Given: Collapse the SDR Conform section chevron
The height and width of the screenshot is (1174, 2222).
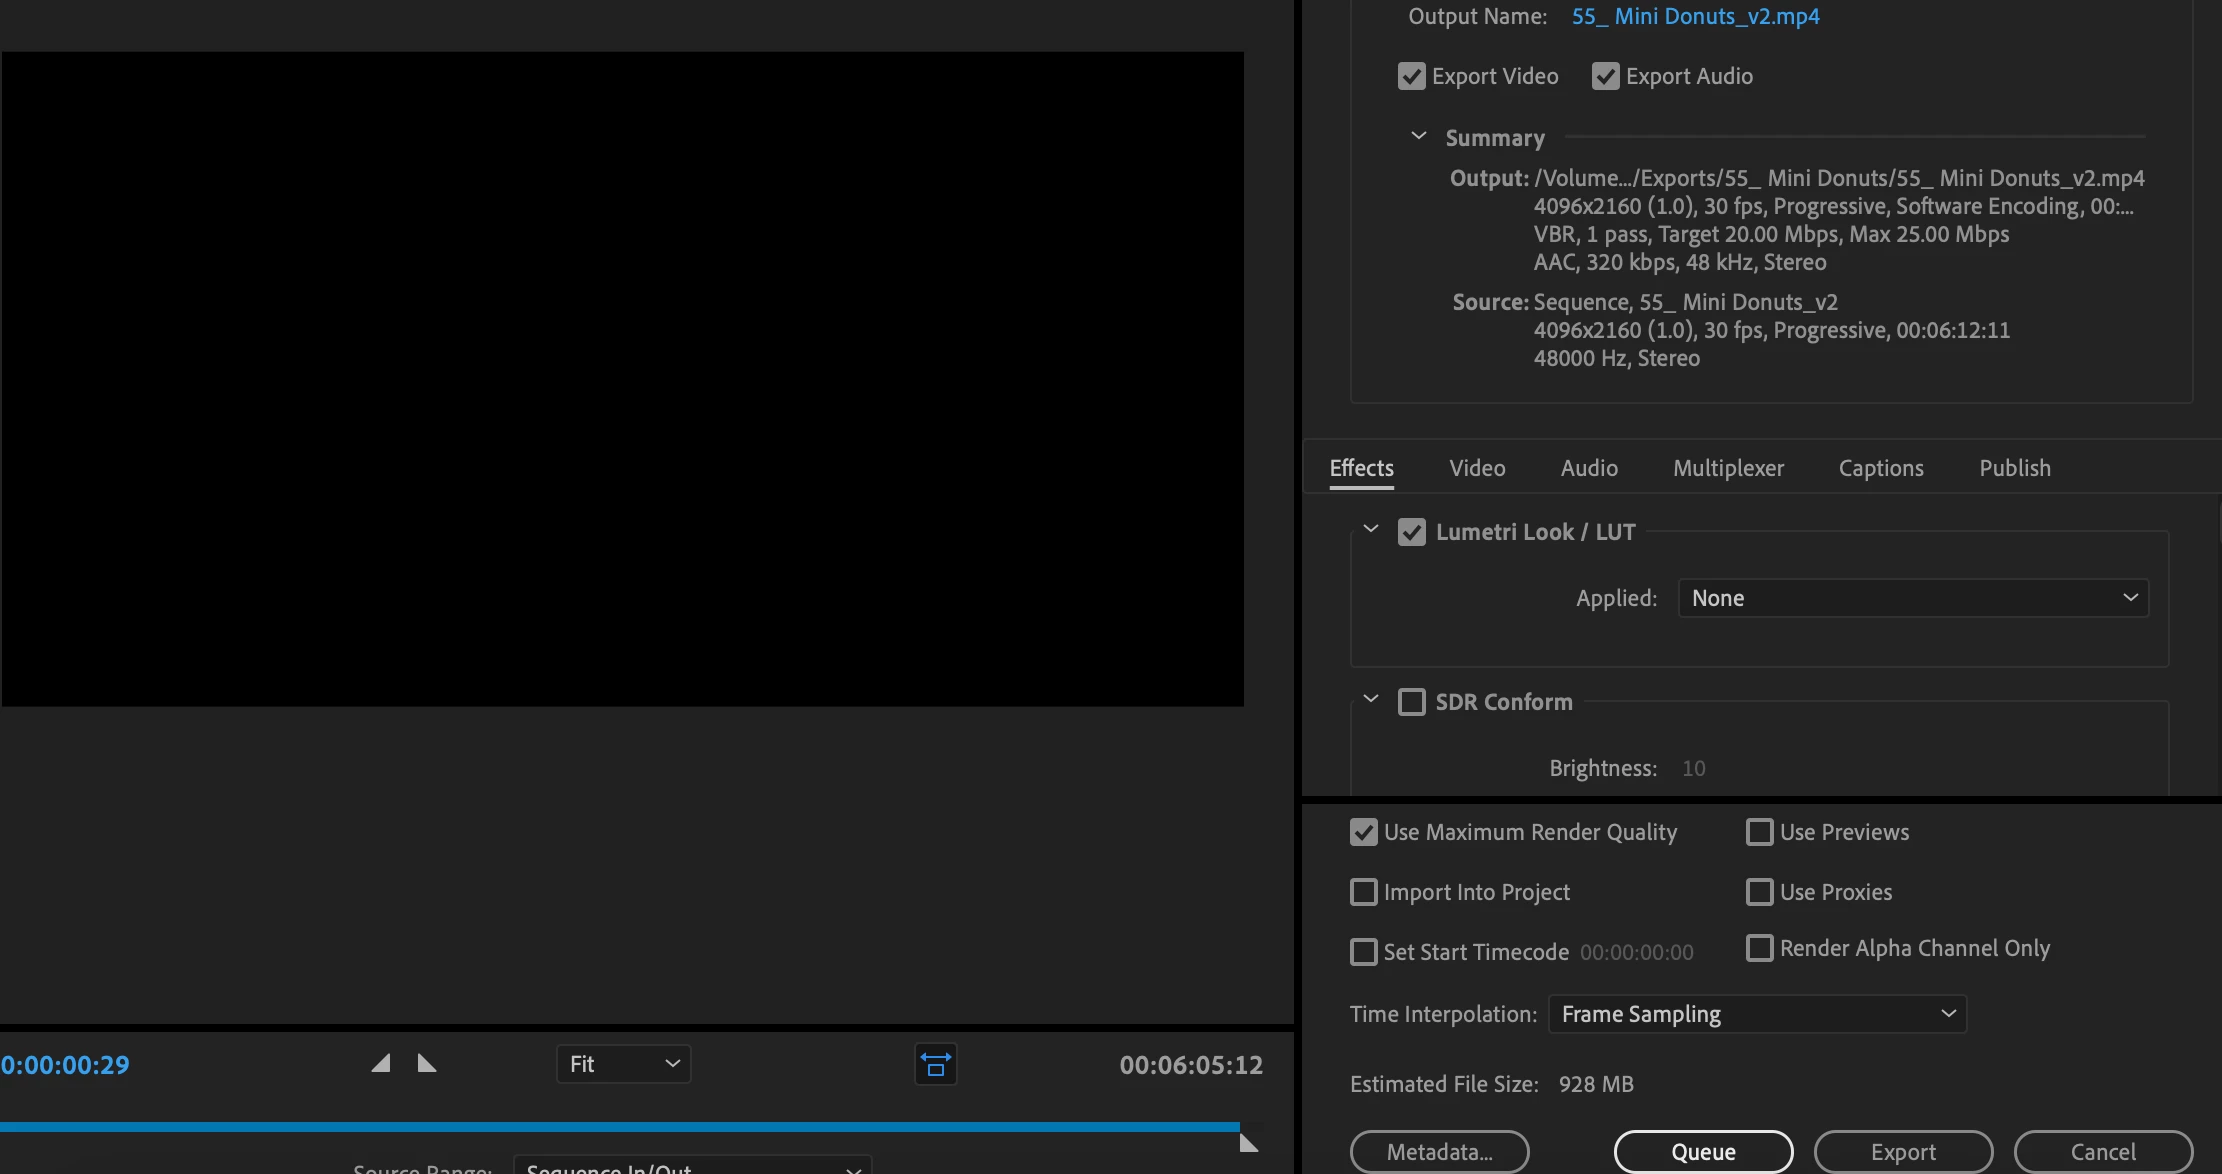Looking at the screenshot, I should pos(1371,699).
